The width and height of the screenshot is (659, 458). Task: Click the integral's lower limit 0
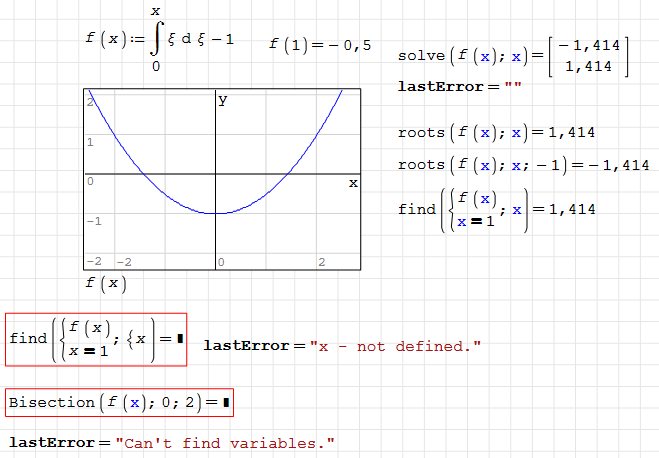pyautogui.click(x=155, y=66)
